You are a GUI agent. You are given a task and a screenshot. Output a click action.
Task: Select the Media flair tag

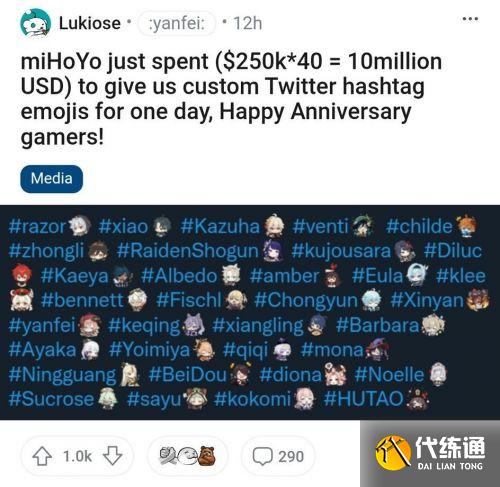point(51,179)
